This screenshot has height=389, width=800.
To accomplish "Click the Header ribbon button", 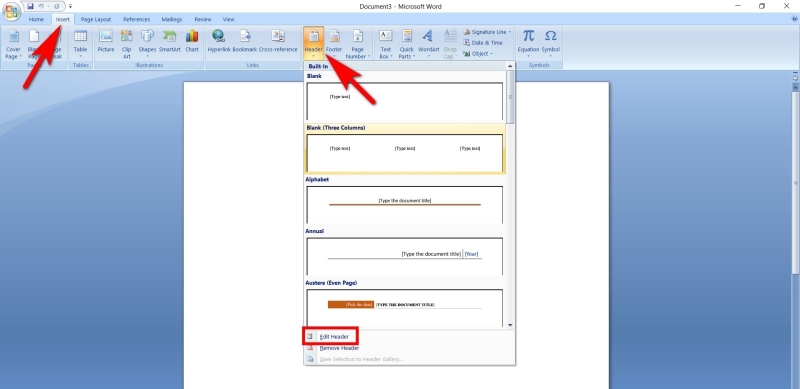I will [313, 44].
